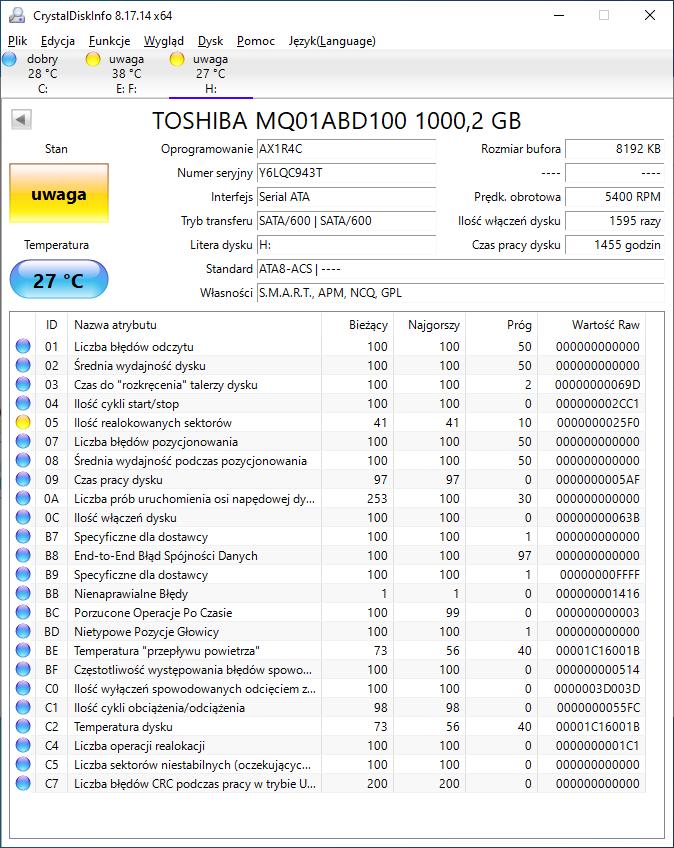Click blue status icon for attribute BB

tap(23, 593)
